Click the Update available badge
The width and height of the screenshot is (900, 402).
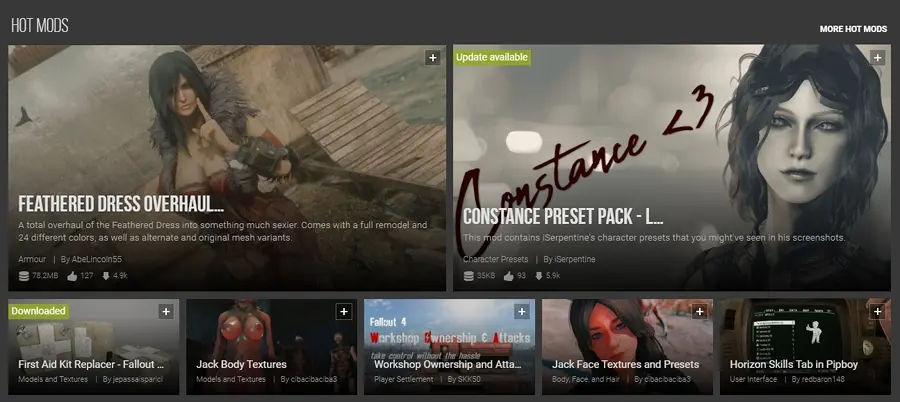[491, 57]
